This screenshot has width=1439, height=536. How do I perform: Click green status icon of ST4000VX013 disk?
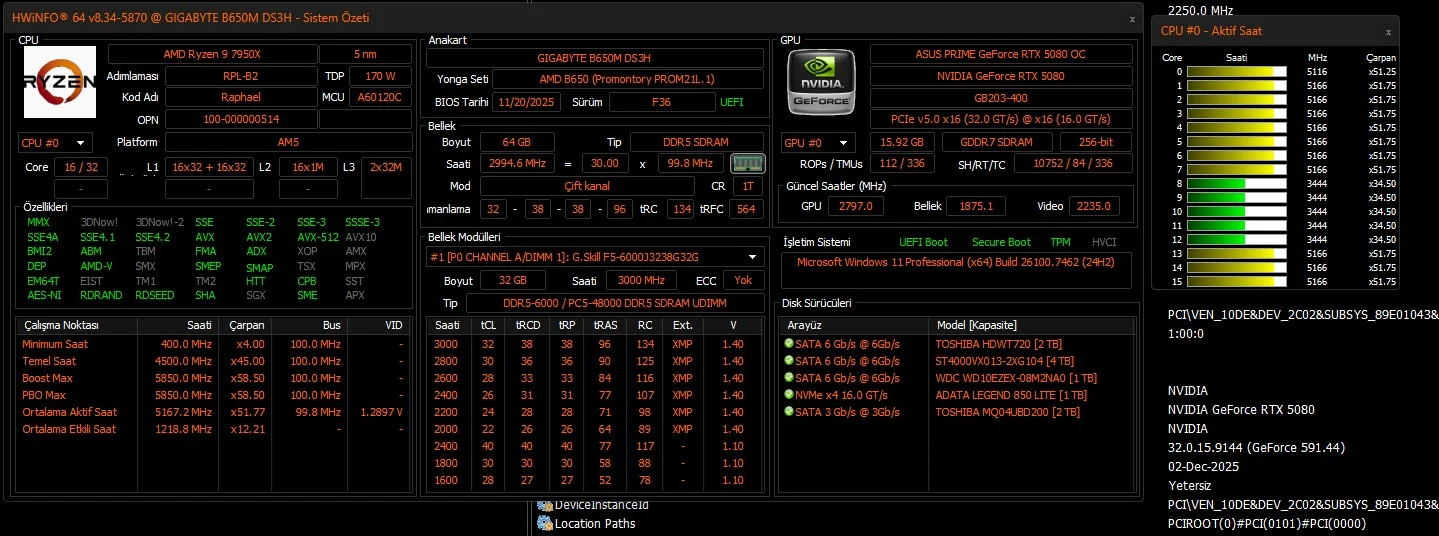coord(789,361)
